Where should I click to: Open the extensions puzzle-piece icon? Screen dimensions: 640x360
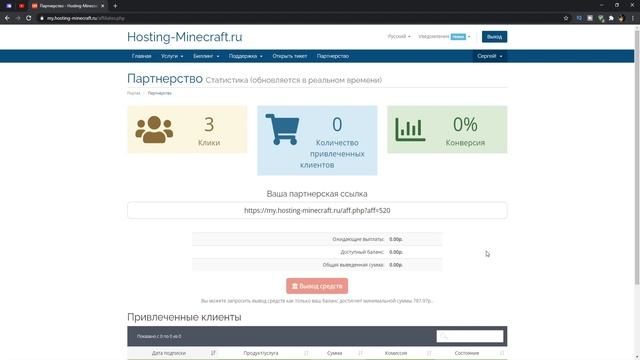click(611, 18)
